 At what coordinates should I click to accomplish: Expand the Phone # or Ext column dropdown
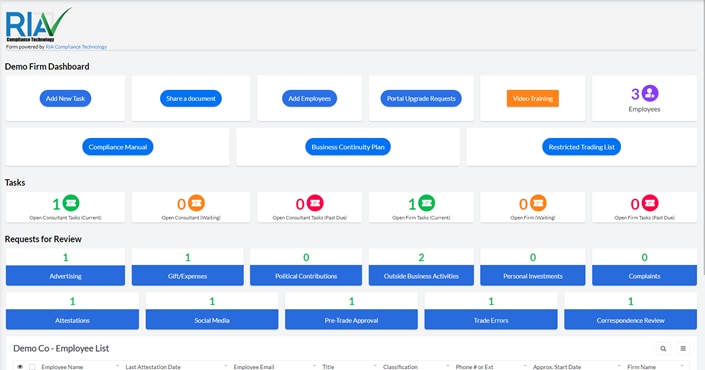[x=525, y=366]
